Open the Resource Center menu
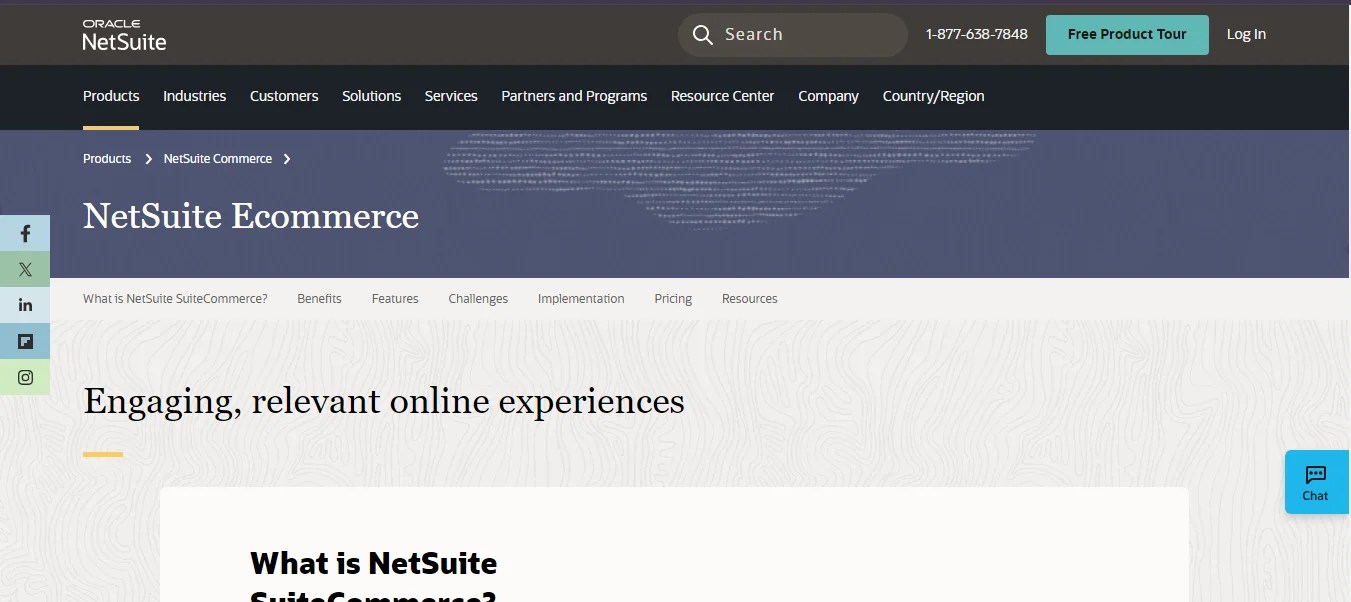1351x602 pixels. click(x=722, y=96)
